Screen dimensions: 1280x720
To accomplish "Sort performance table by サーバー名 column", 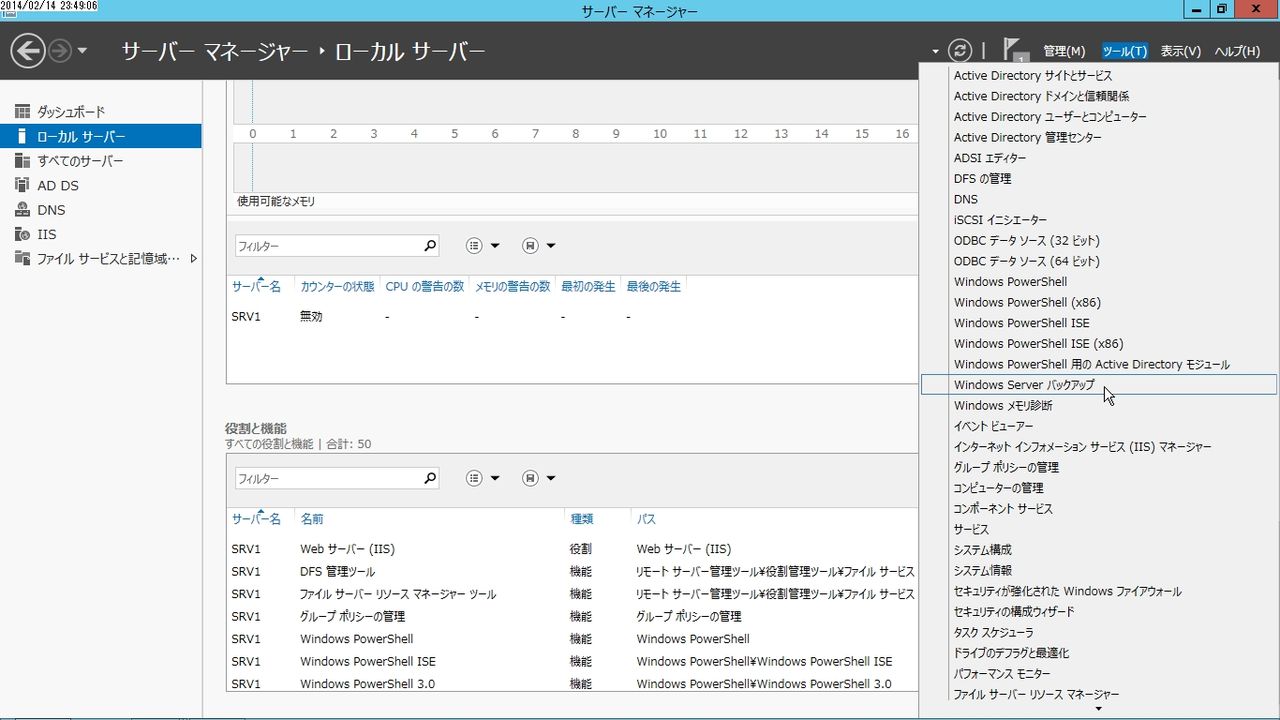I will coord(256,287).
